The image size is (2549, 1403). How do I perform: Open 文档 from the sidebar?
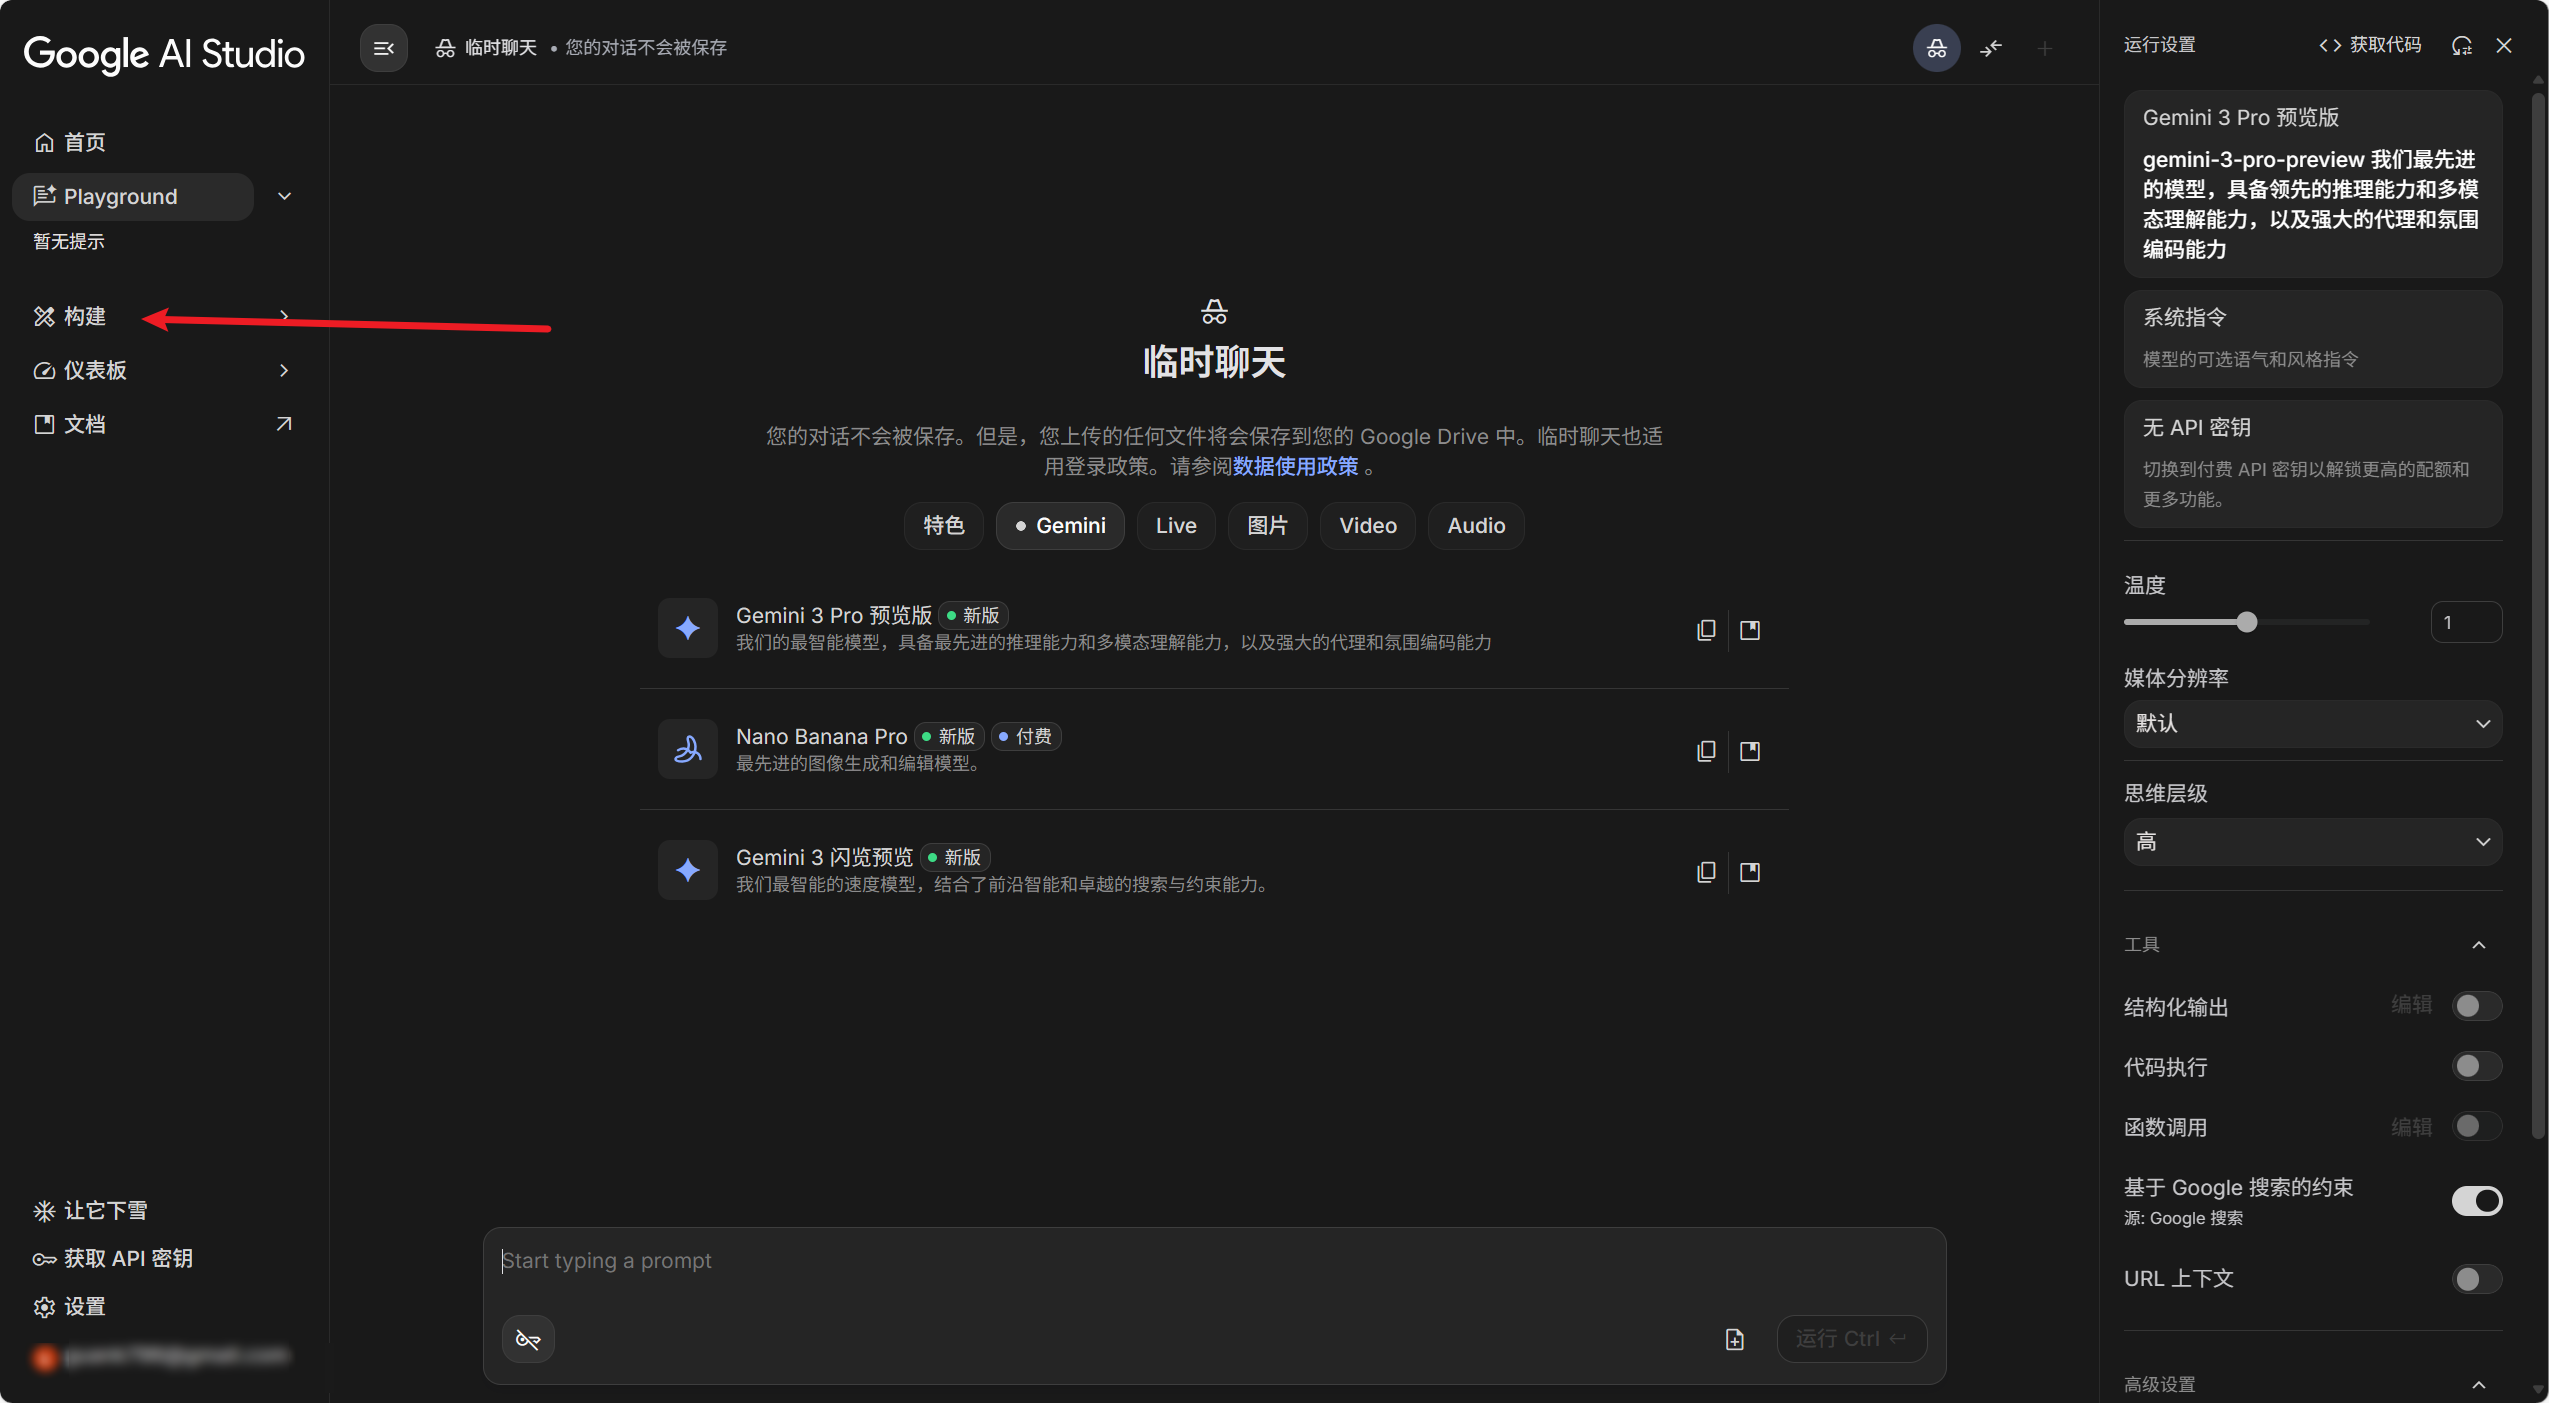point(85,423)
